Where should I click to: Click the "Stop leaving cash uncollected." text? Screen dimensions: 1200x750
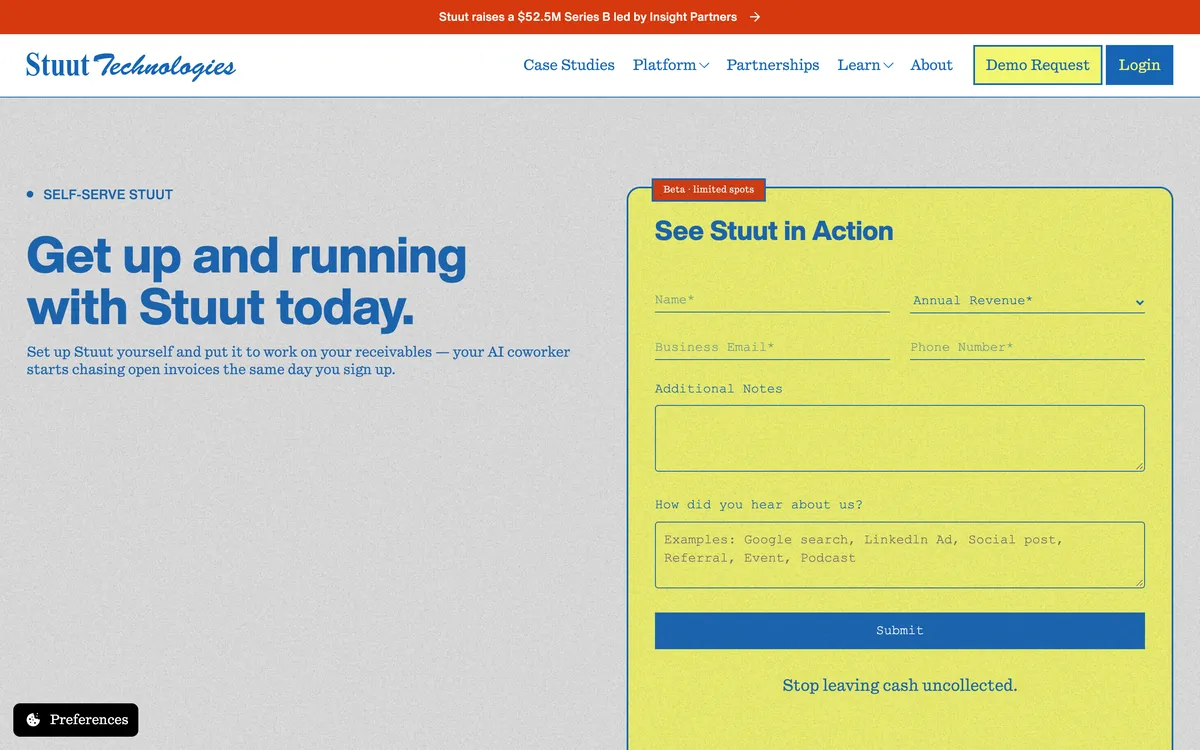(900, 685)
